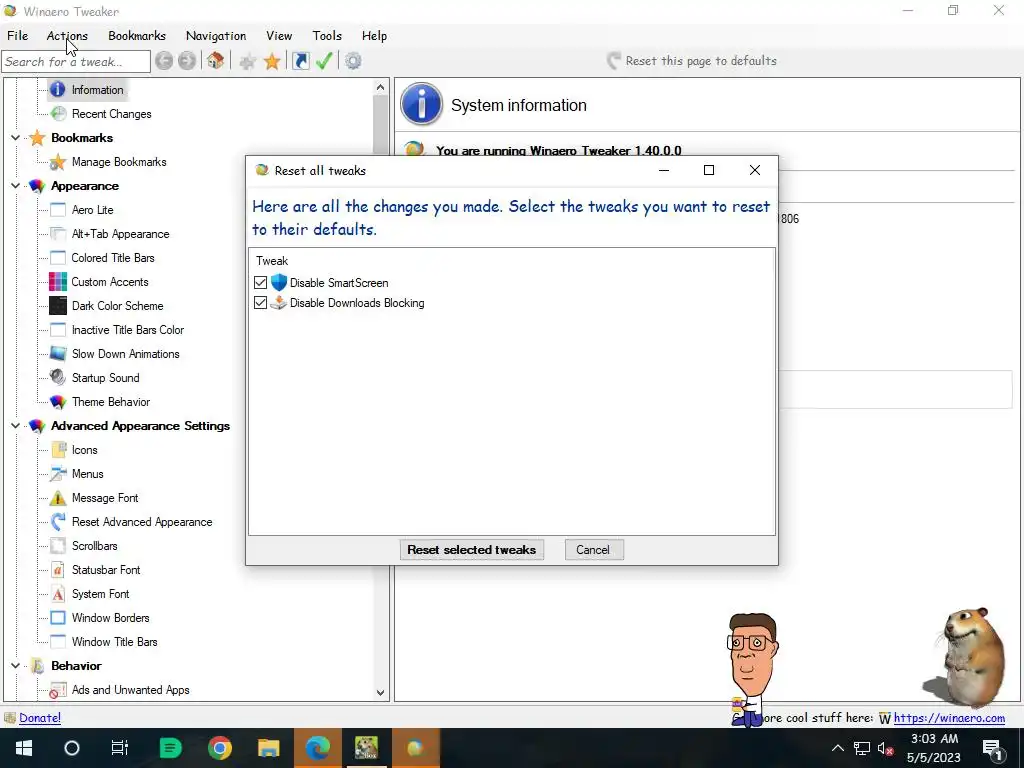Uncheck the Disable SmartScreen checkbox
The width and height of the screenshot is (1024, 768).
[x=261, y=283]
